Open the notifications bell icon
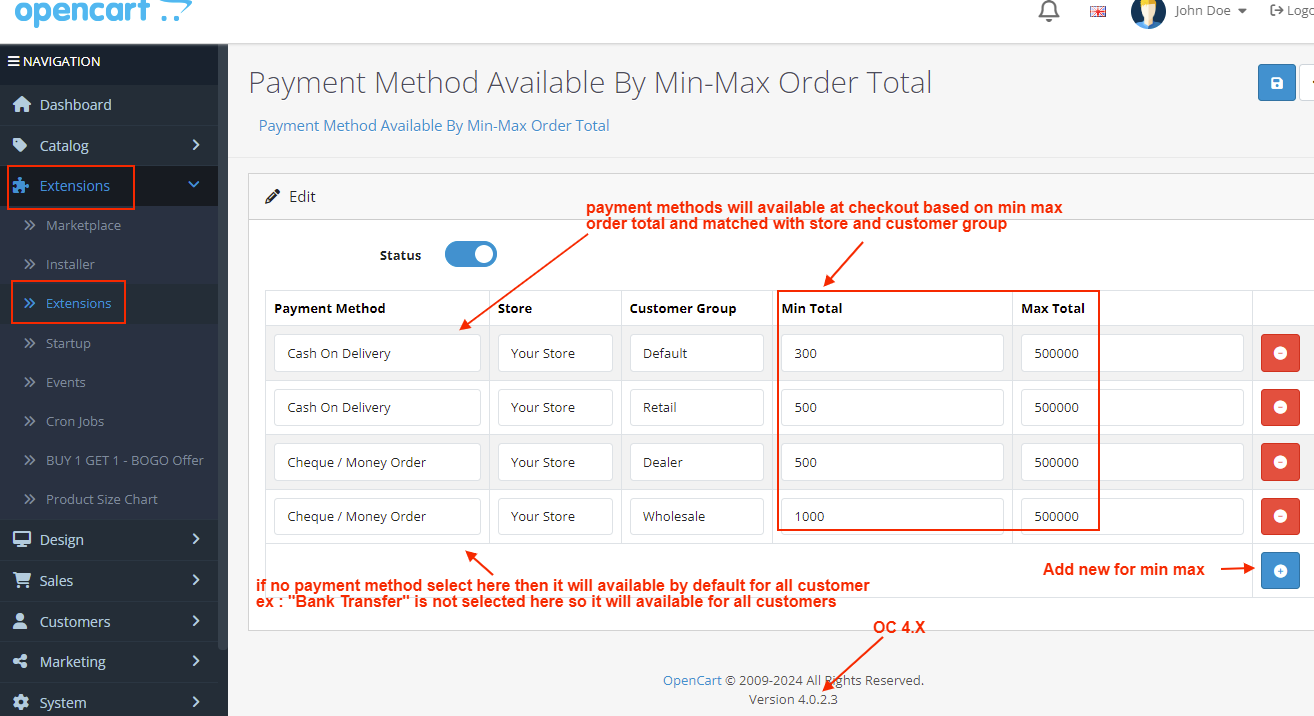 point(1049,12)
